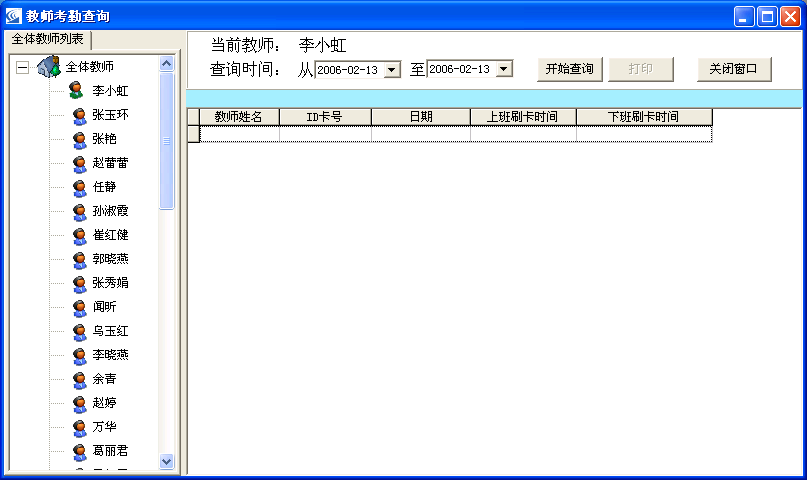Click the house icon beside 全体教师
Screen dimensions: 807x480
pyautogui.click(x=49, y=67)
